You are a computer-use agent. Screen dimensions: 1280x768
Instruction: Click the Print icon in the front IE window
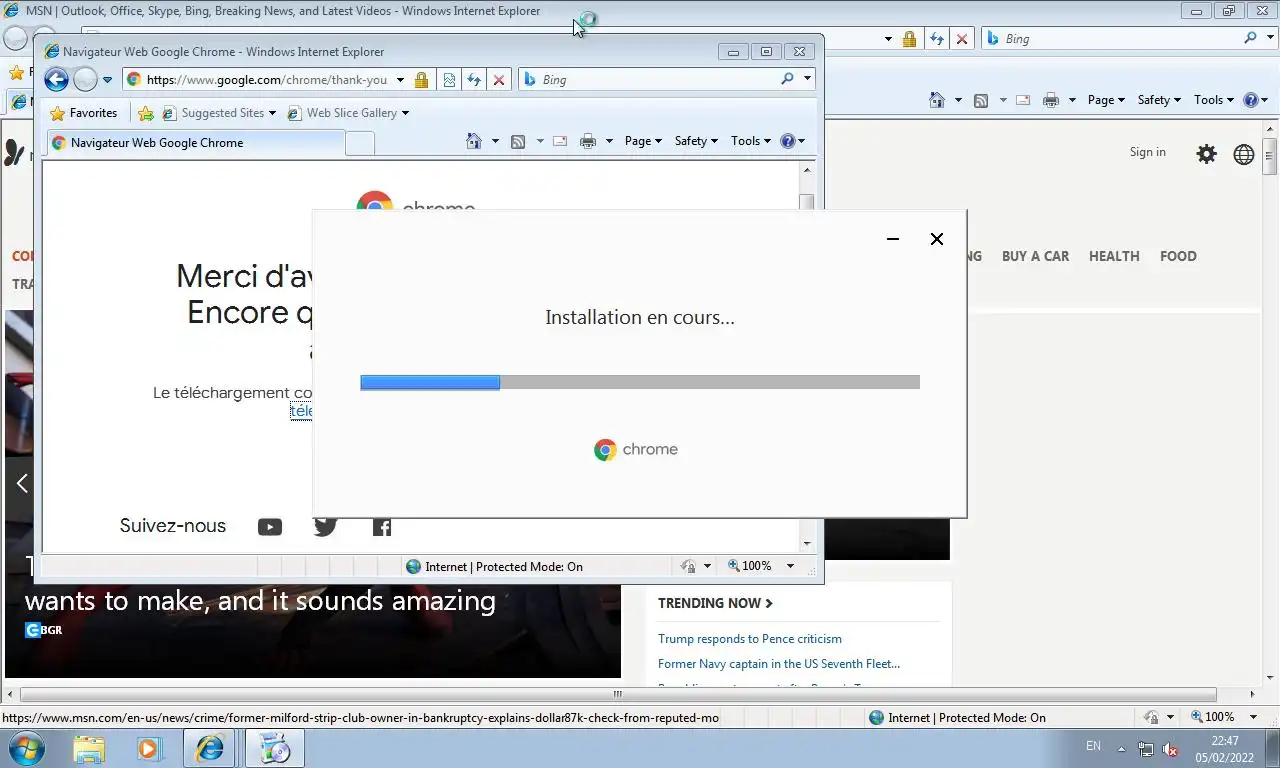click(588, 141)
